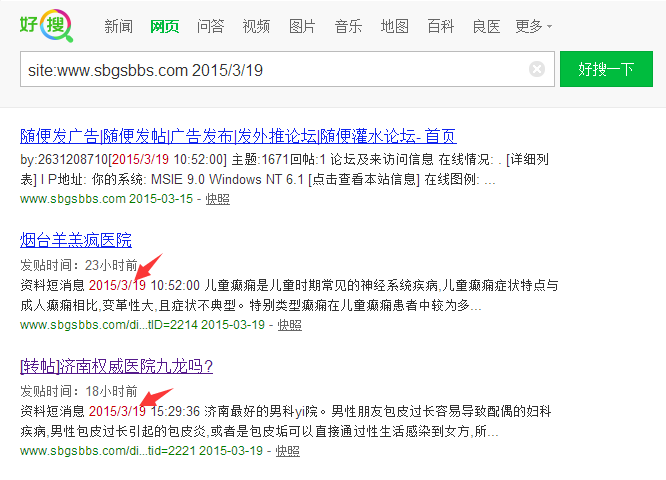
Task: Select the 视频 search tab
Action: [x=256, y=26]
